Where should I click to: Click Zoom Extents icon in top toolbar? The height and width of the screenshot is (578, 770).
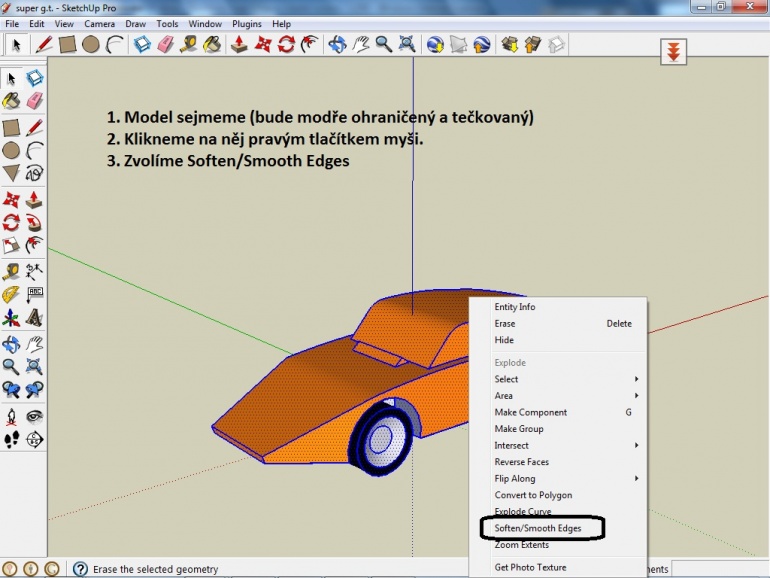click(407, 44)
